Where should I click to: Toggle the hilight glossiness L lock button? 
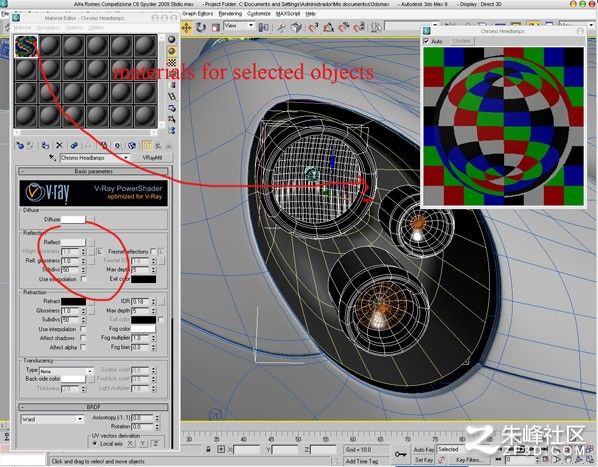point(99,252)
